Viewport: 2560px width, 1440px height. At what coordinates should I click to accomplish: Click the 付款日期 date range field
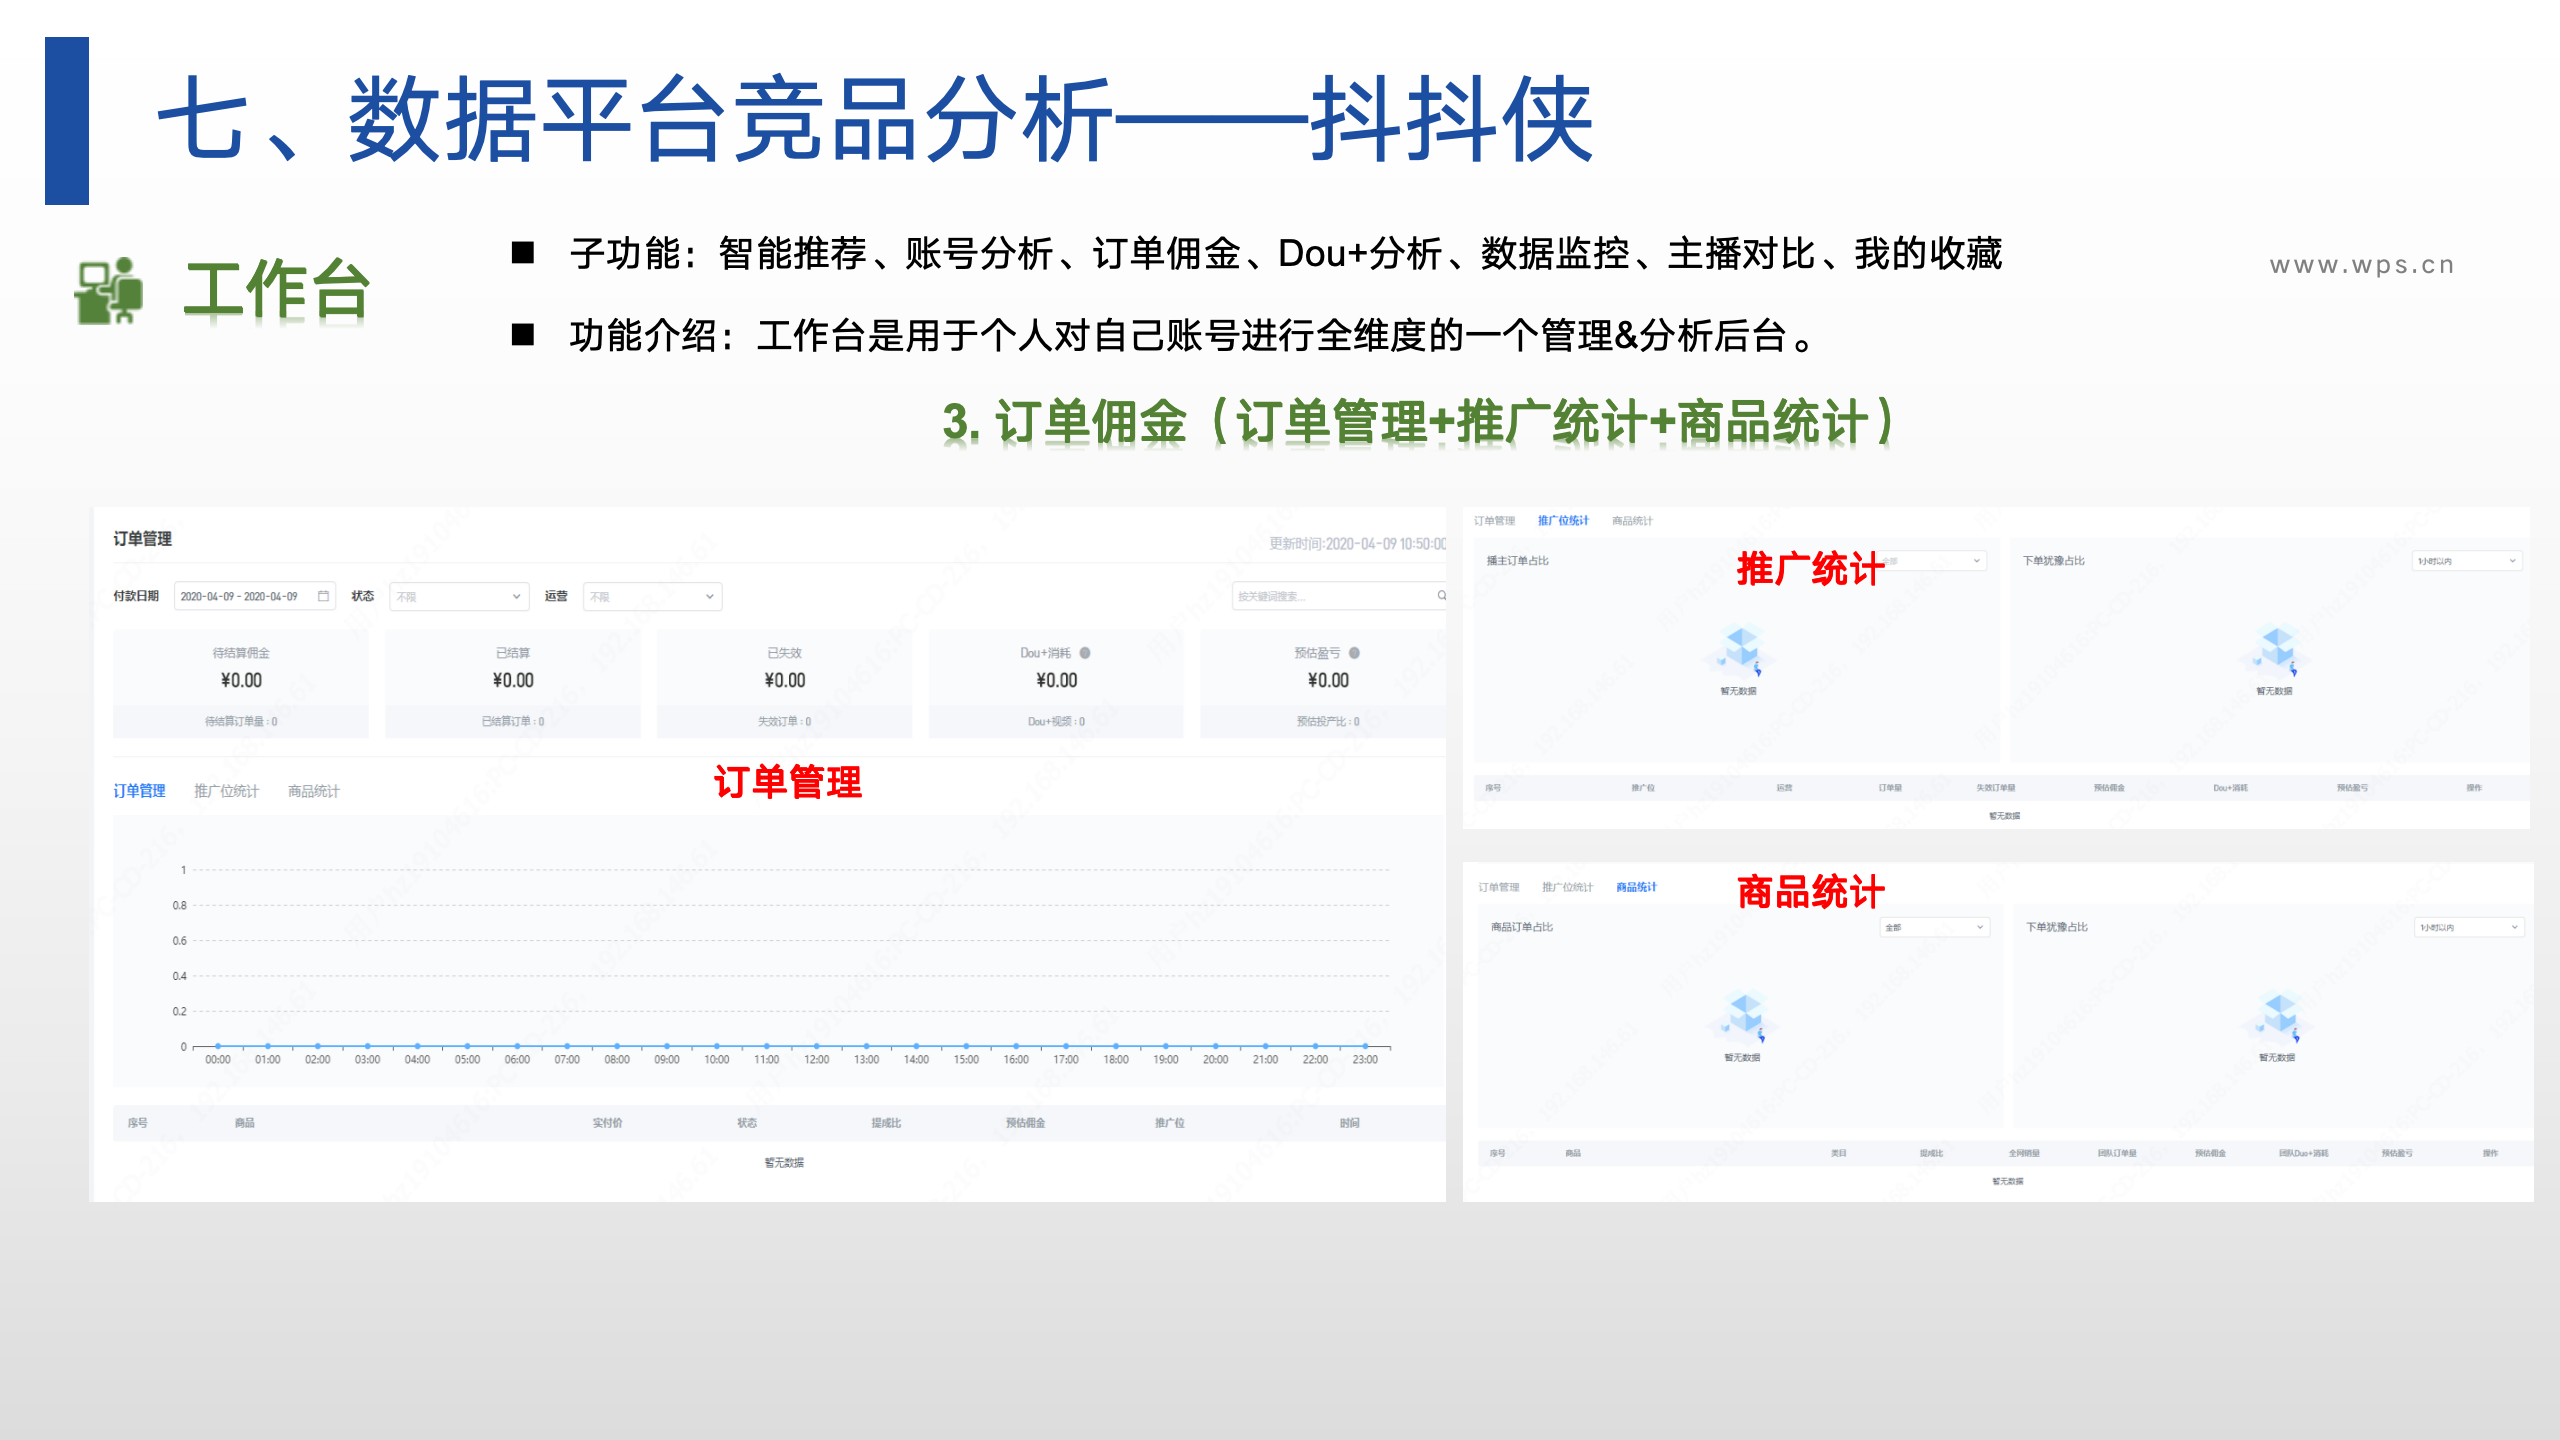[x=255, y=596]
